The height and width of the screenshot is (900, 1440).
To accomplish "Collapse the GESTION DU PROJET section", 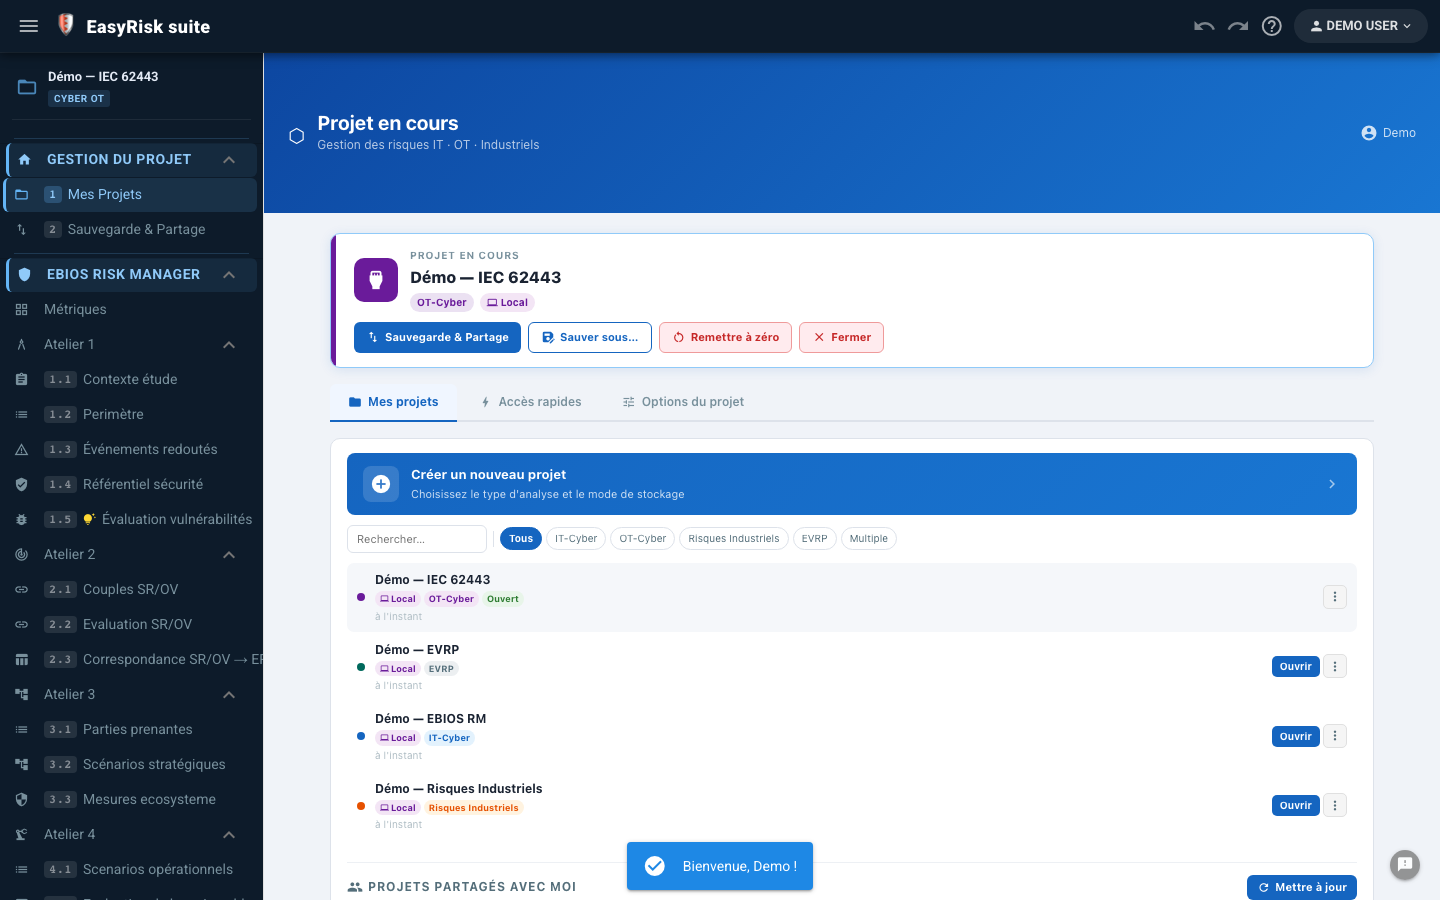I will (229, 160).
